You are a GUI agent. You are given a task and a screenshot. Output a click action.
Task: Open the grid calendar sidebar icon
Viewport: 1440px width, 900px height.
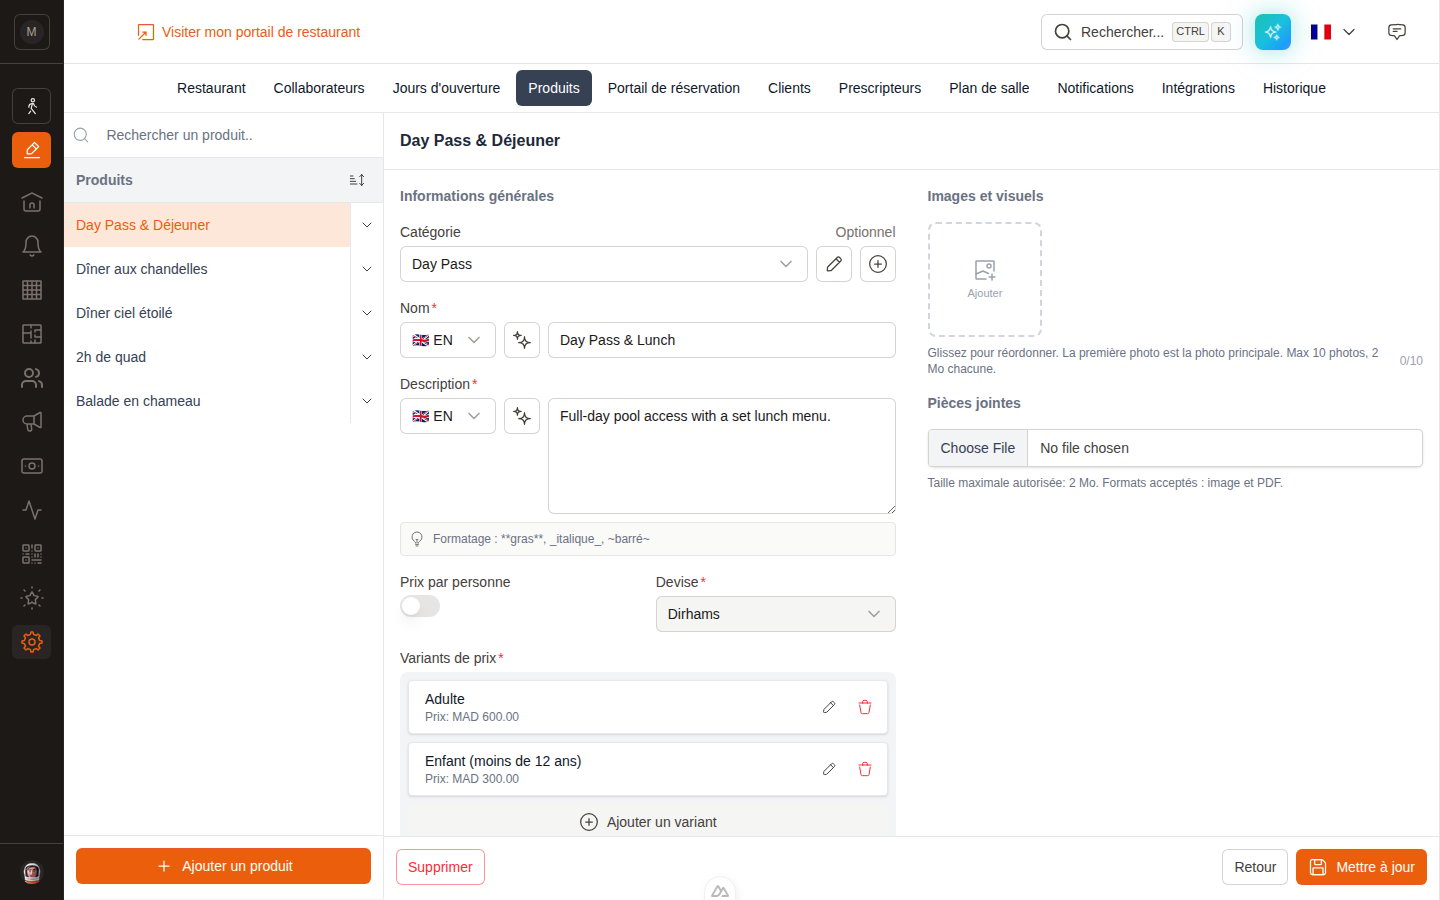tap(32, 290)
